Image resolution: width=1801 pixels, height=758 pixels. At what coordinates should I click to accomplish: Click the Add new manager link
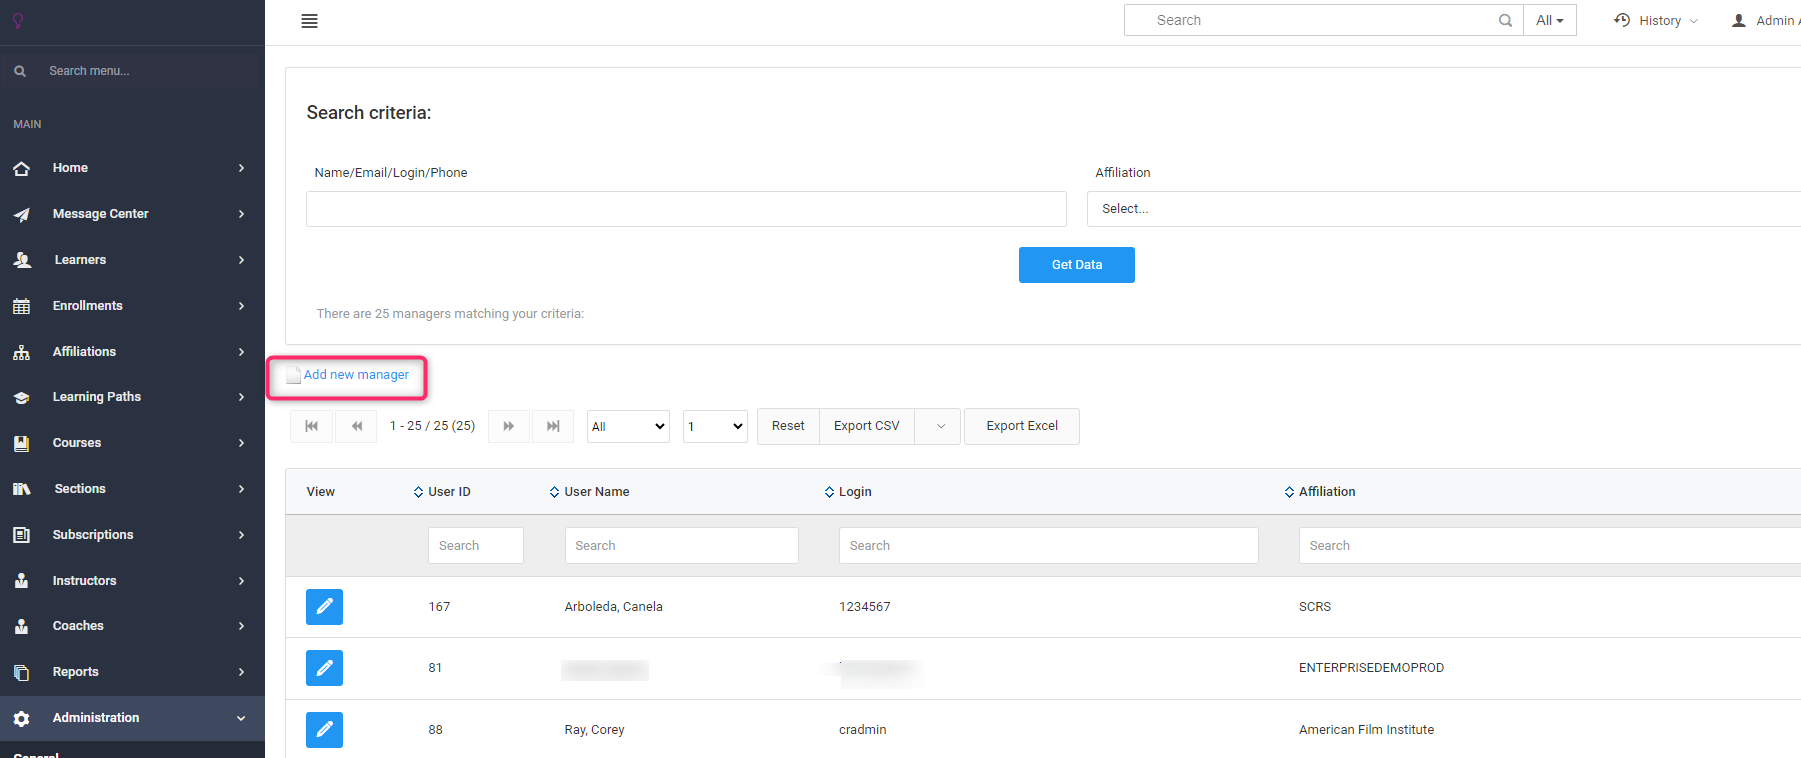[356, 375]
